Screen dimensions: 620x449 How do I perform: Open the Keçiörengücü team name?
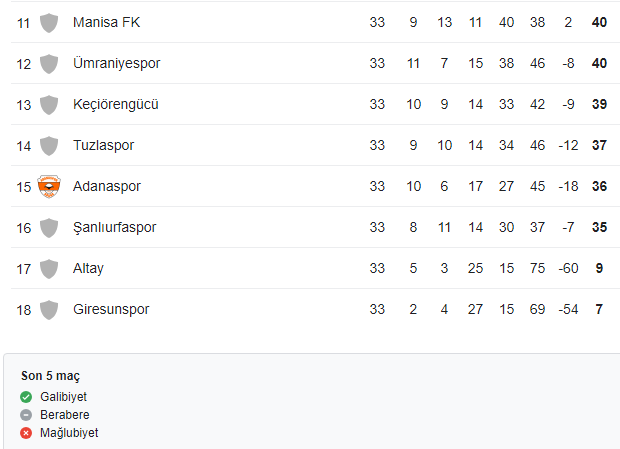116,104
